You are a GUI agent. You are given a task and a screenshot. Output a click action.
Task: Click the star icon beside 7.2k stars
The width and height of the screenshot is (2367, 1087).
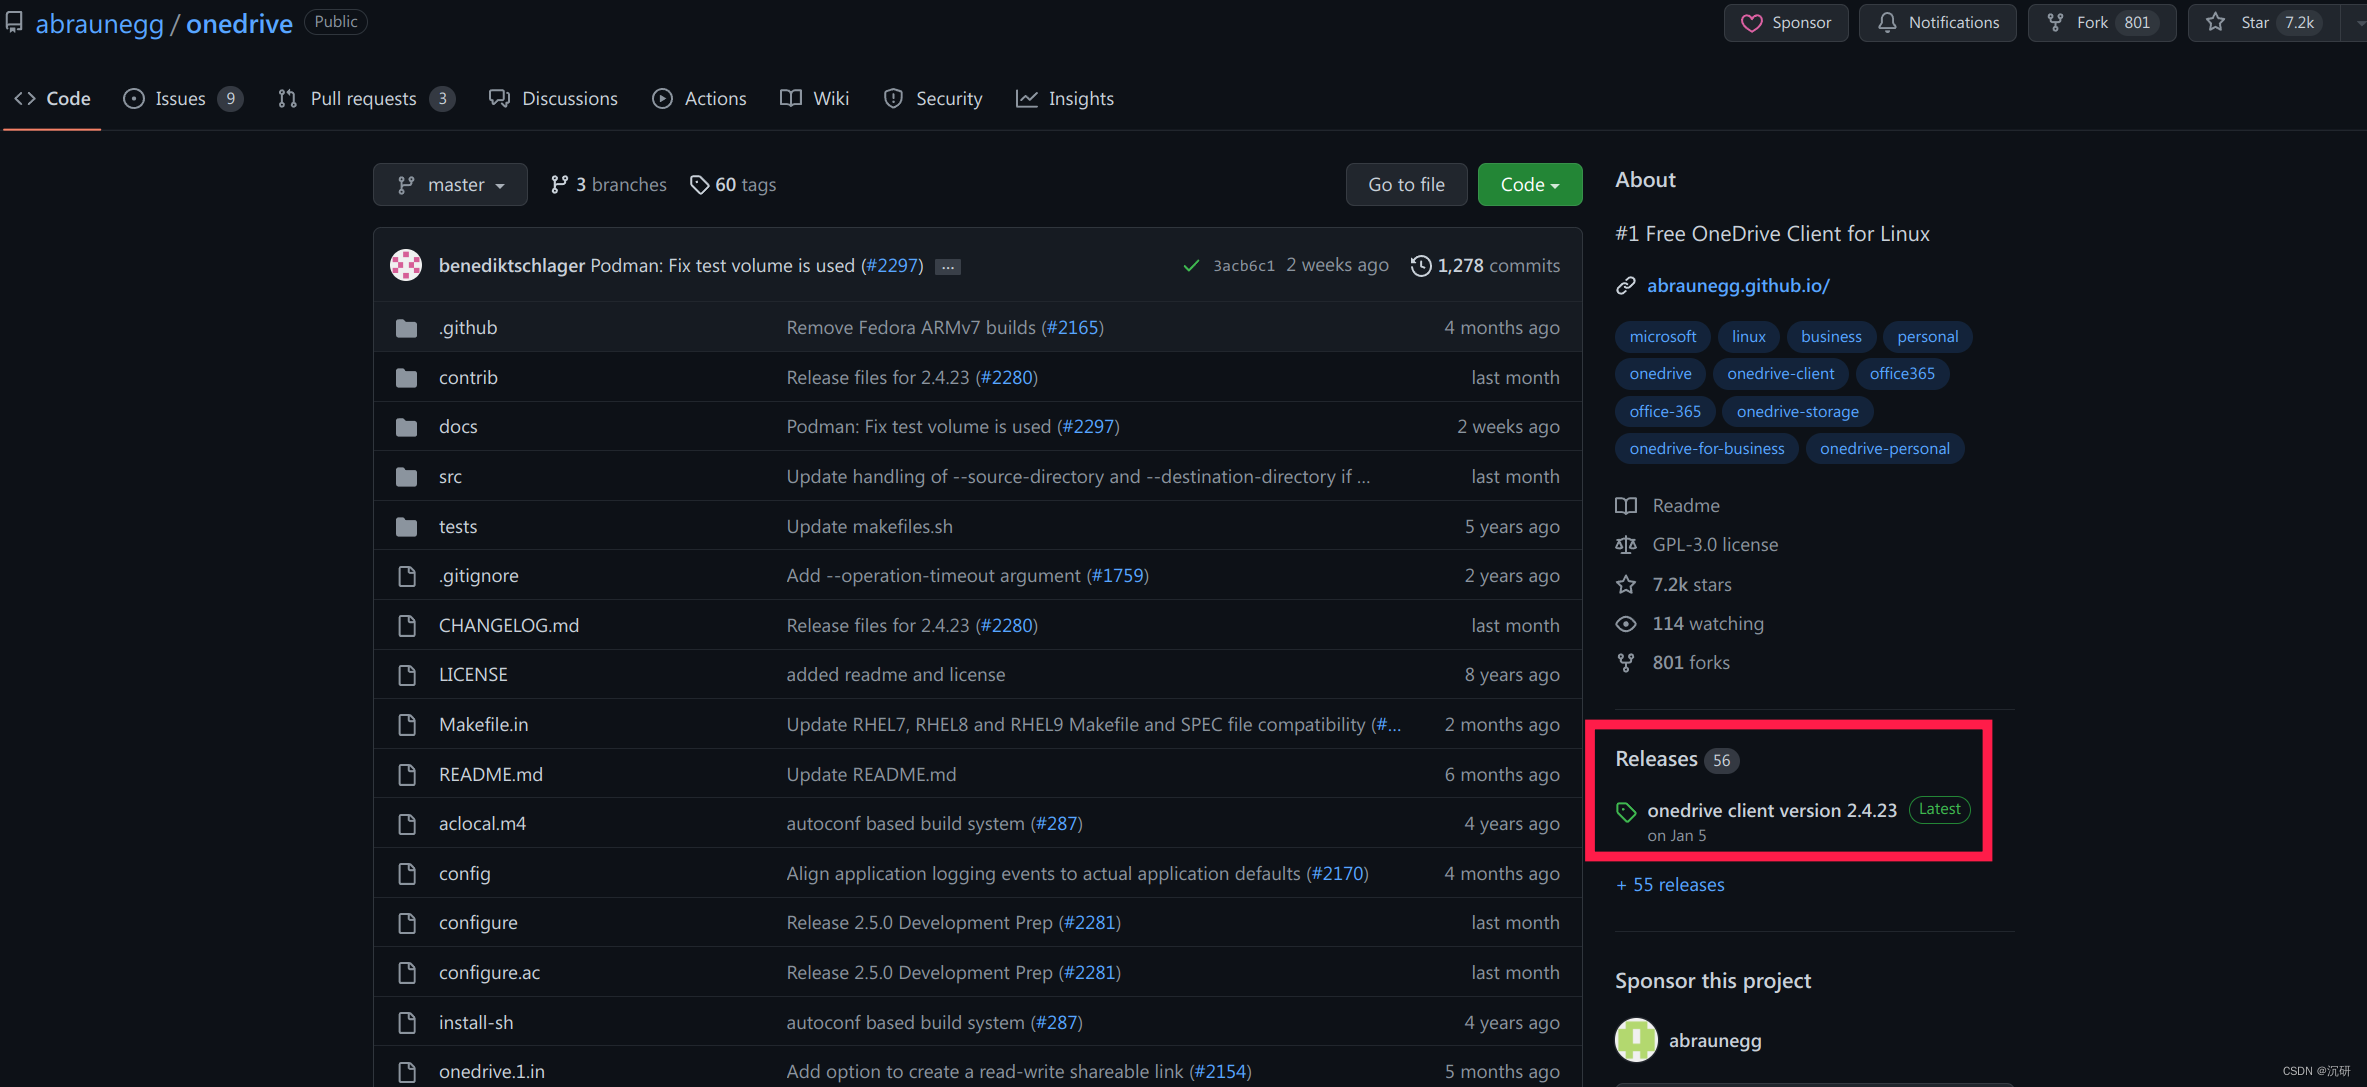tap(1626, 585)
